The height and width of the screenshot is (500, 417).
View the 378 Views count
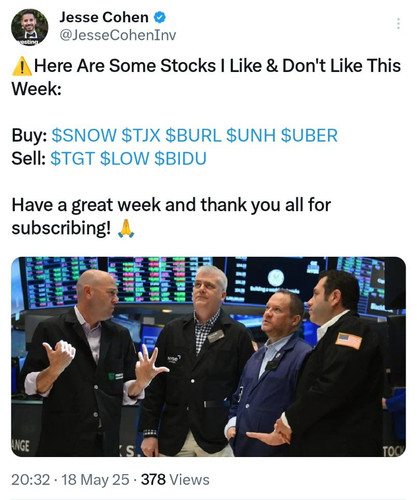click(175, 480)
